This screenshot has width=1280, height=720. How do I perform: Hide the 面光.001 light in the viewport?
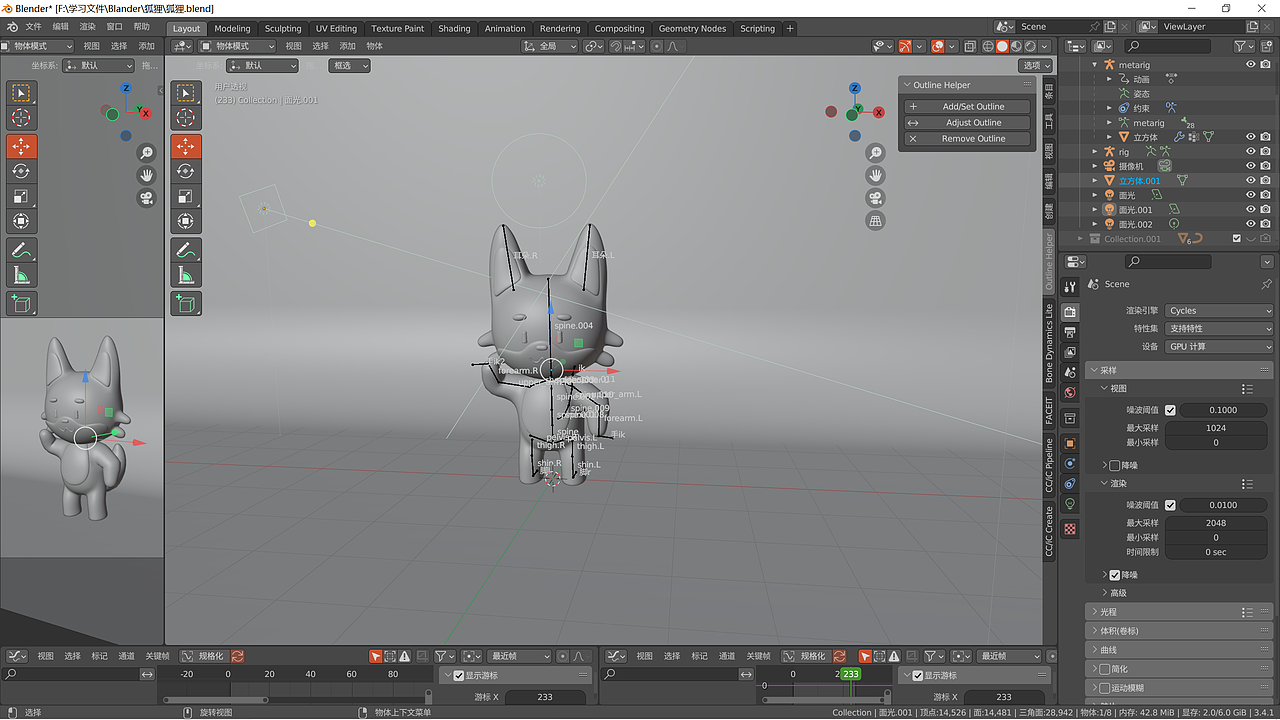pyautogui.click(x=1248, y=209)
